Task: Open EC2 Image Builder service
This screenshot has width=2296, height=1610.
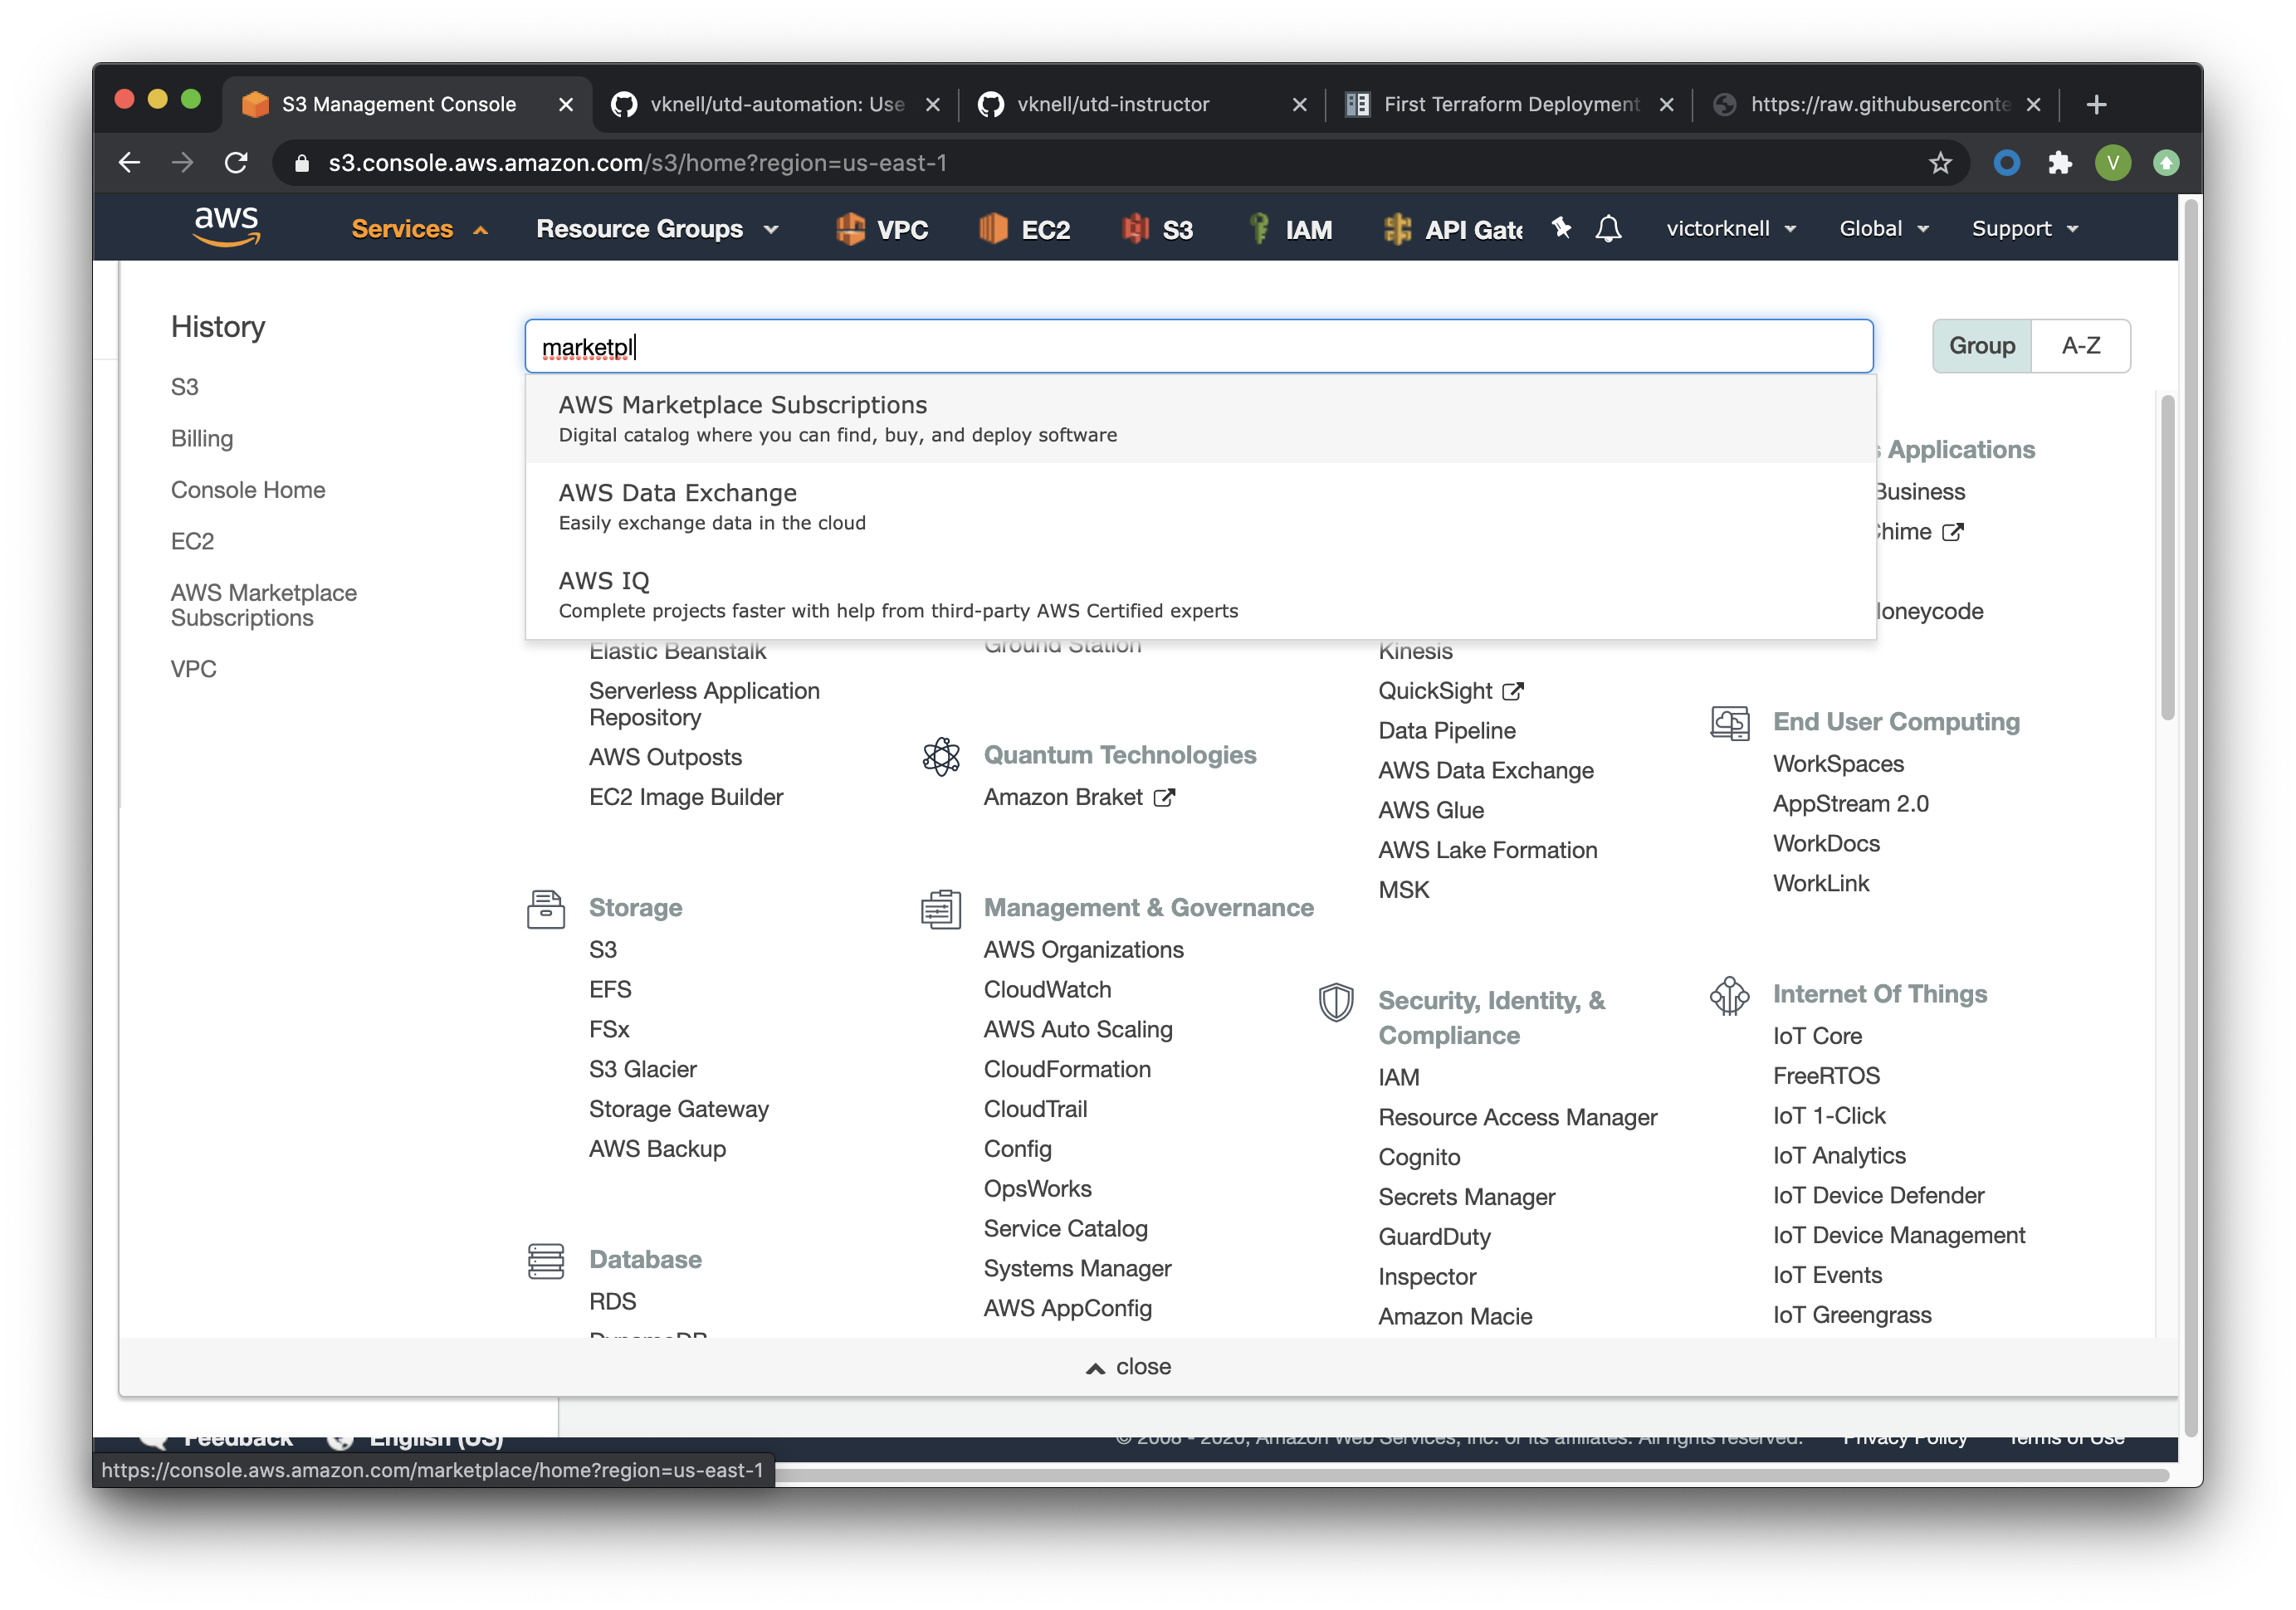Action: click(686, 797)
